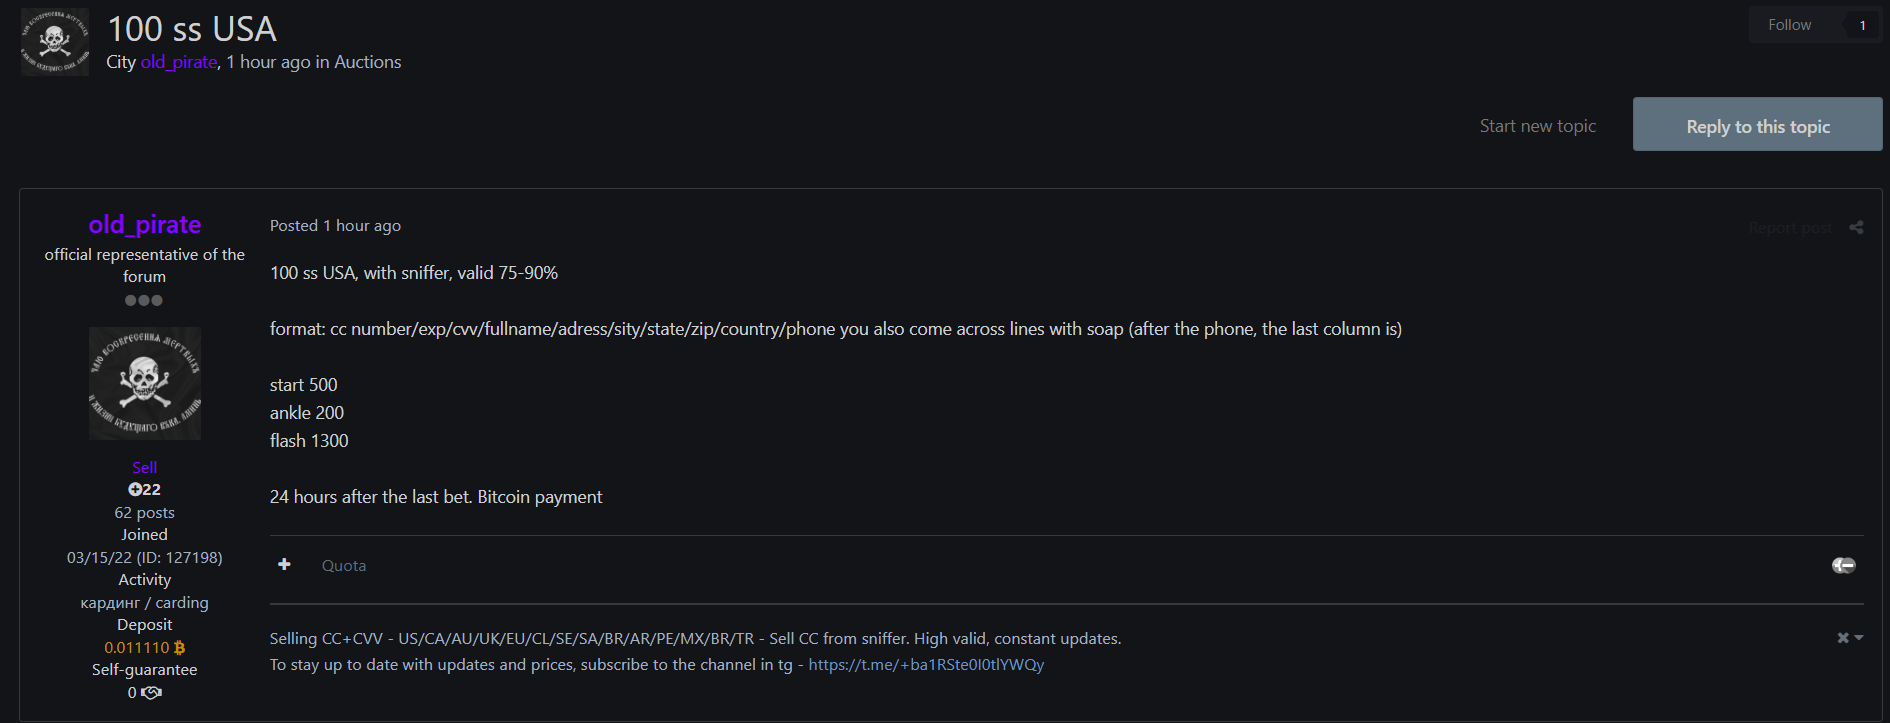Click the share icon beside Report post
1890x723 pixels.
click(x=1856, y=228)
